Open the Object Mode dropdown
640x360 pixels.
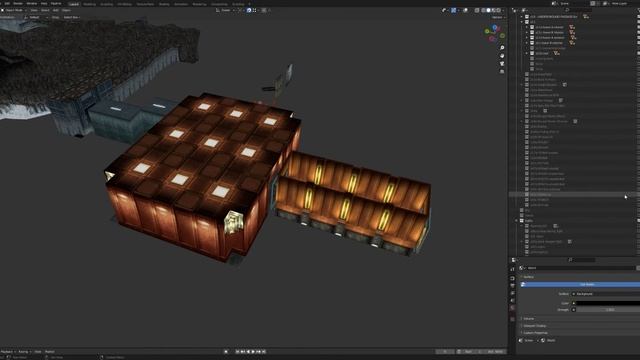pos(13,10)
